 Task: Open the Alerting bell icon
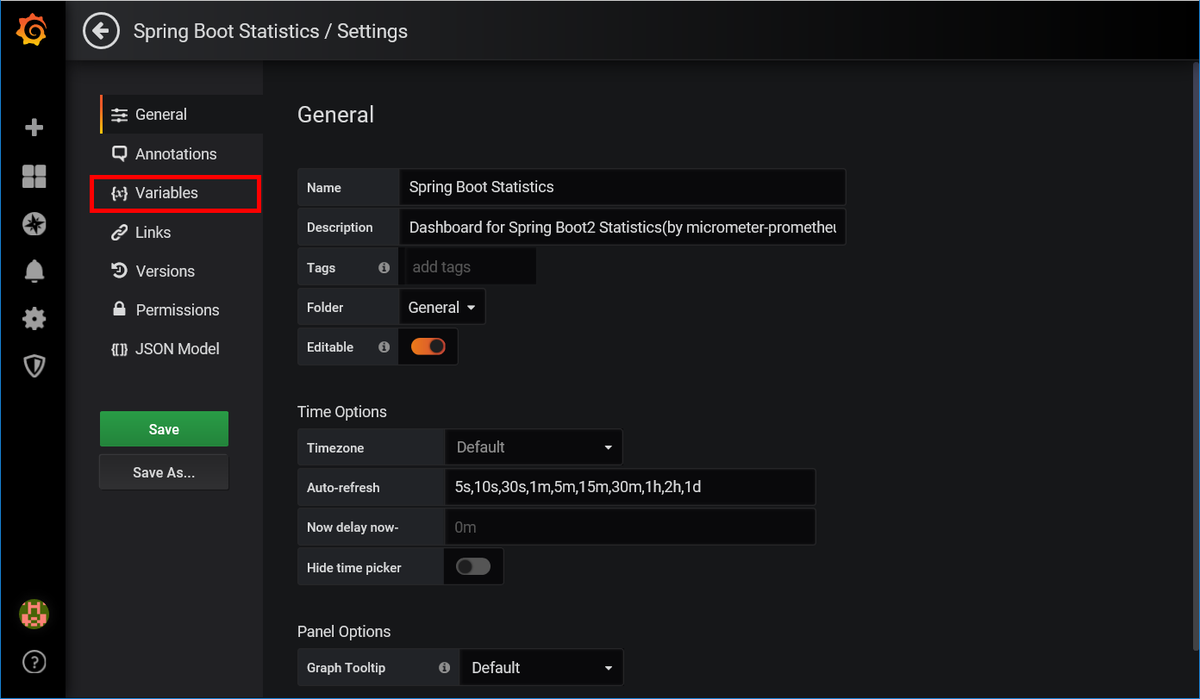34,271
